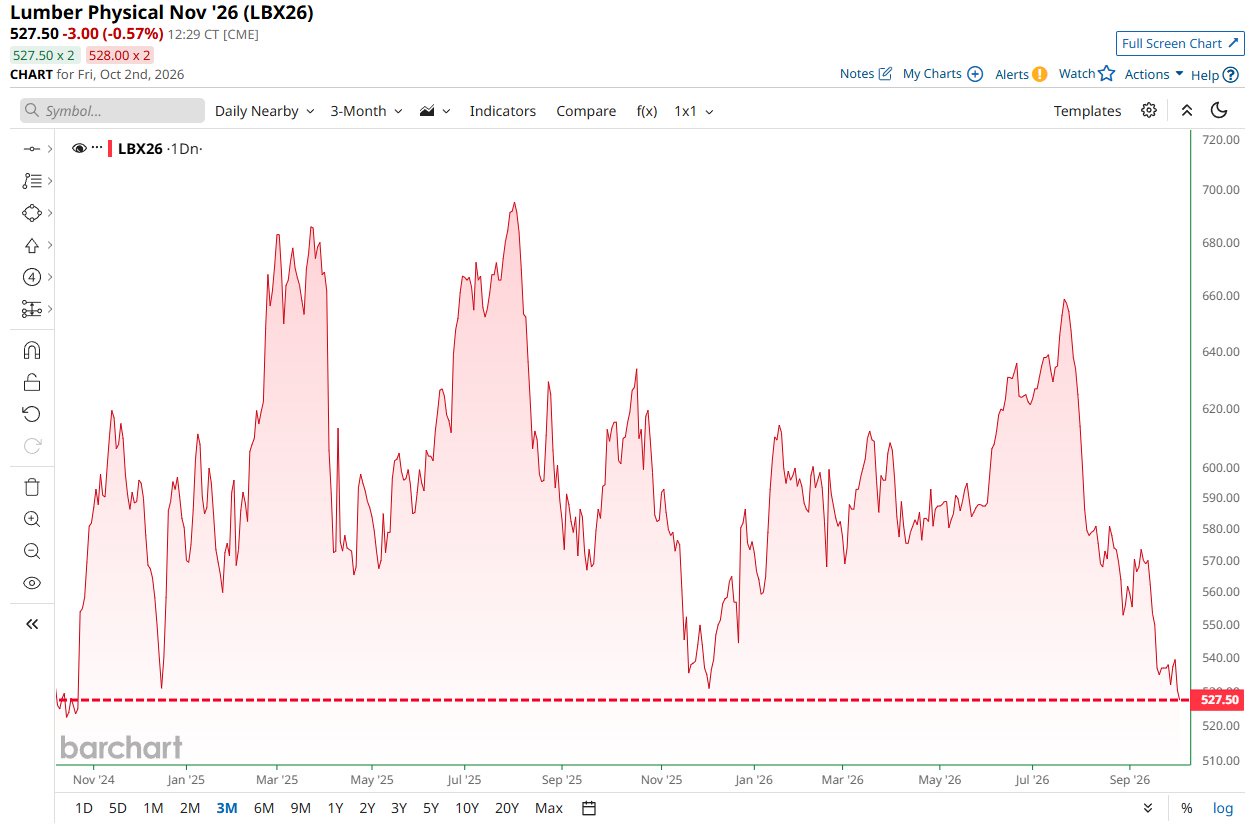
Task: Zoom out on the chart
Action: pyautogui.click(x=31, y=551)
